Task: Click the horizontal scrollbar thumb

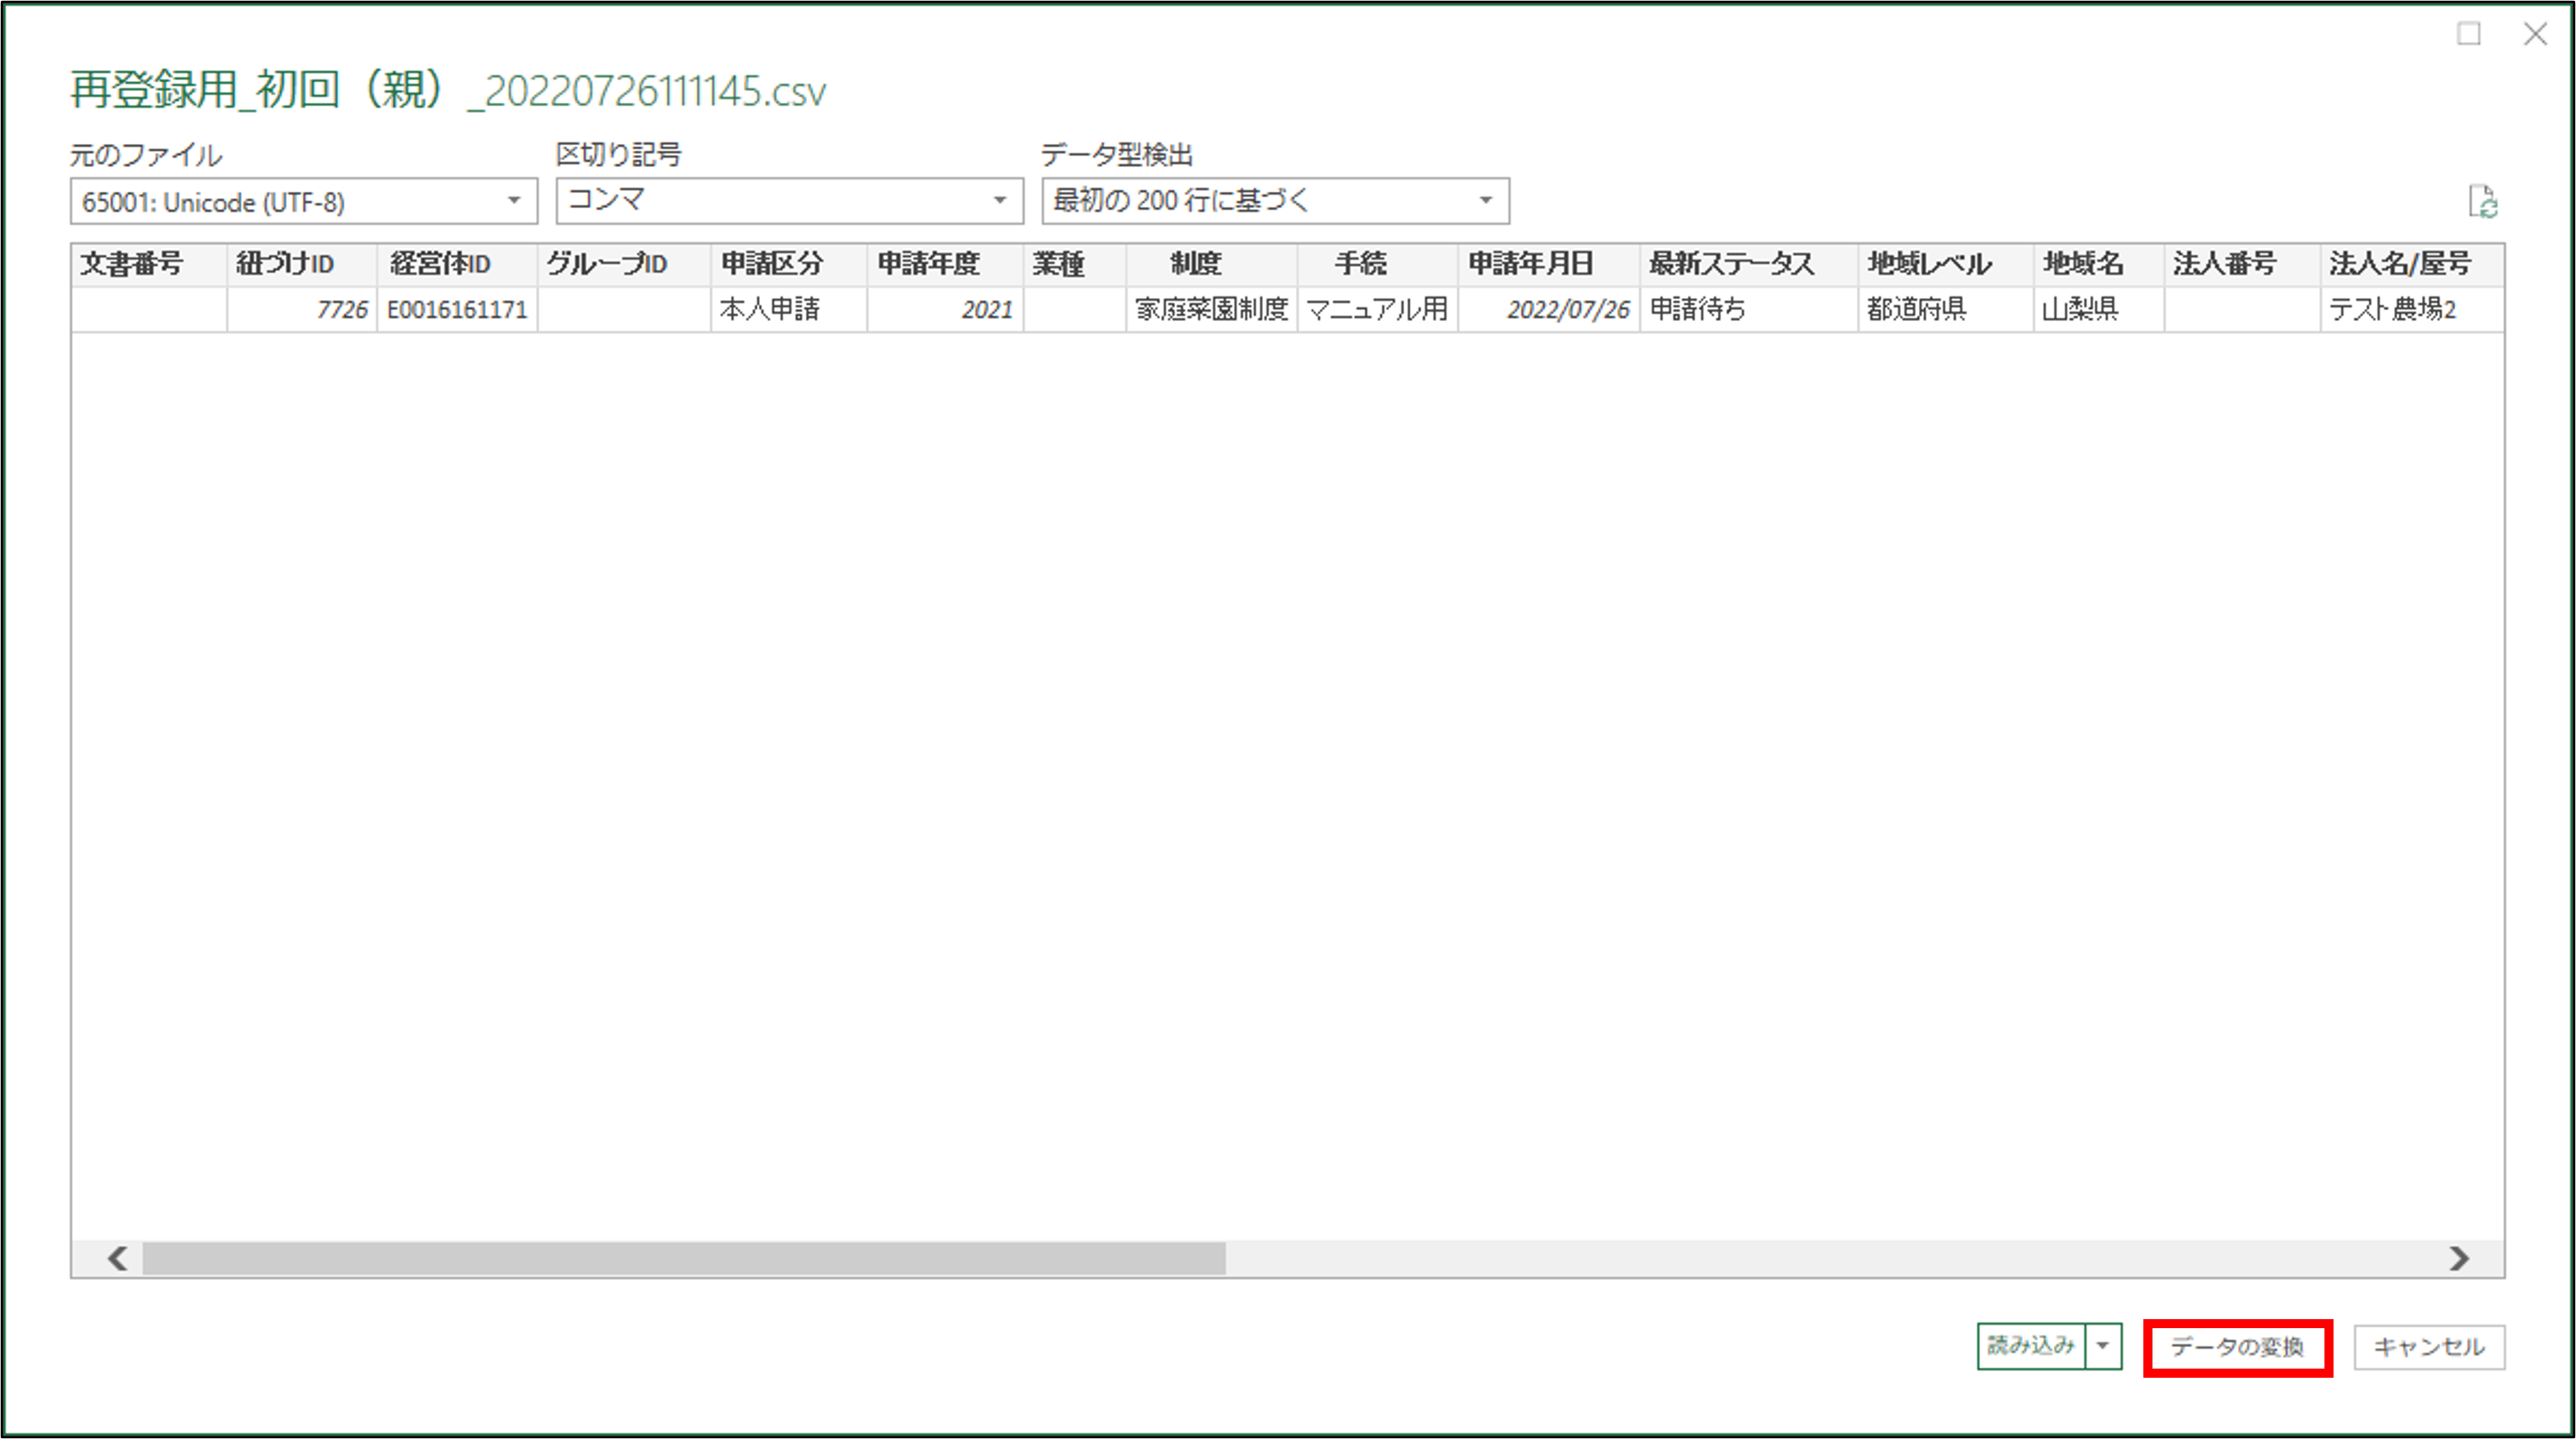Action: (x=684, y=1258)
